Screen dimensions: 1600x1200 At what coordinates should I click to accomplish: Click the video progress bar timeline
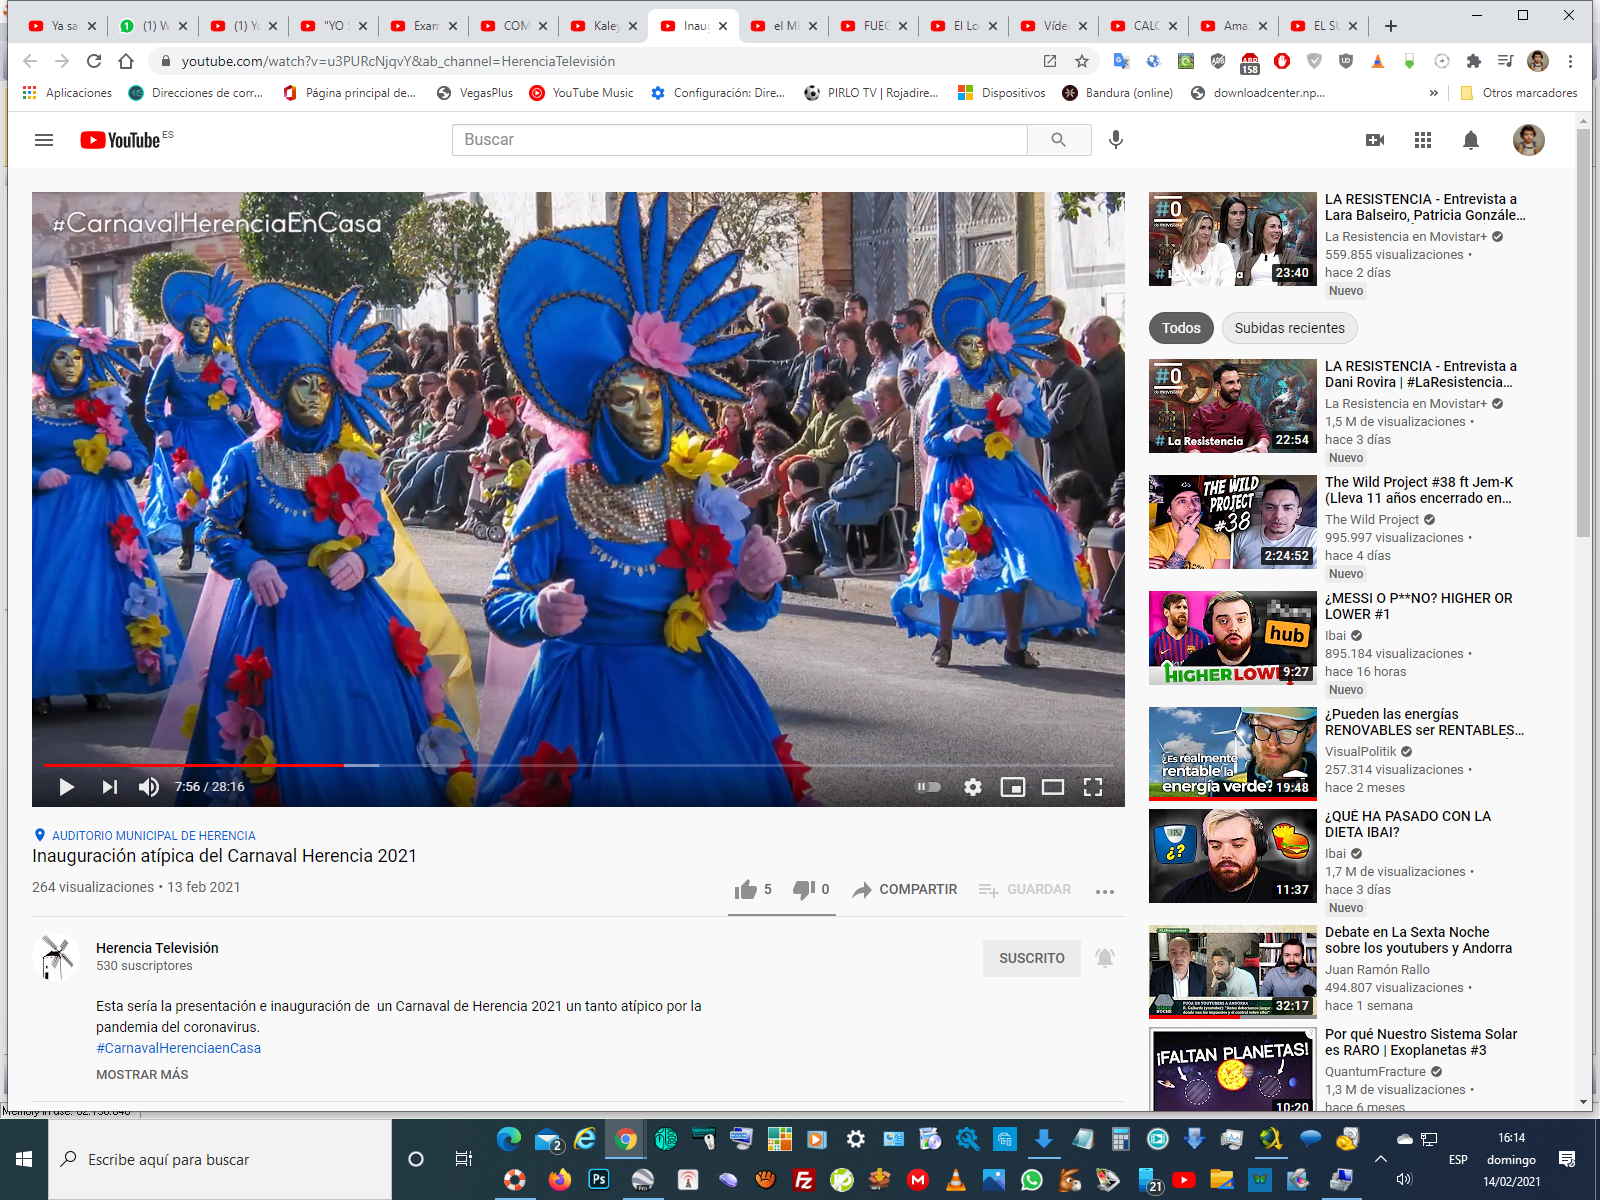600,765
